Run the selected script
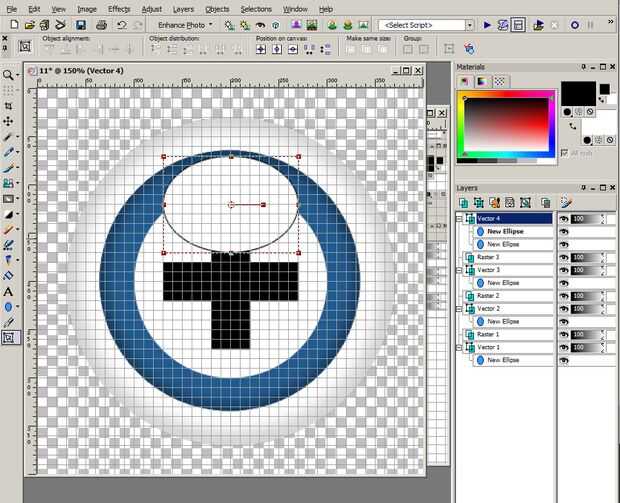The width and height of the screenshot is (620, 503). click(488, 24)
